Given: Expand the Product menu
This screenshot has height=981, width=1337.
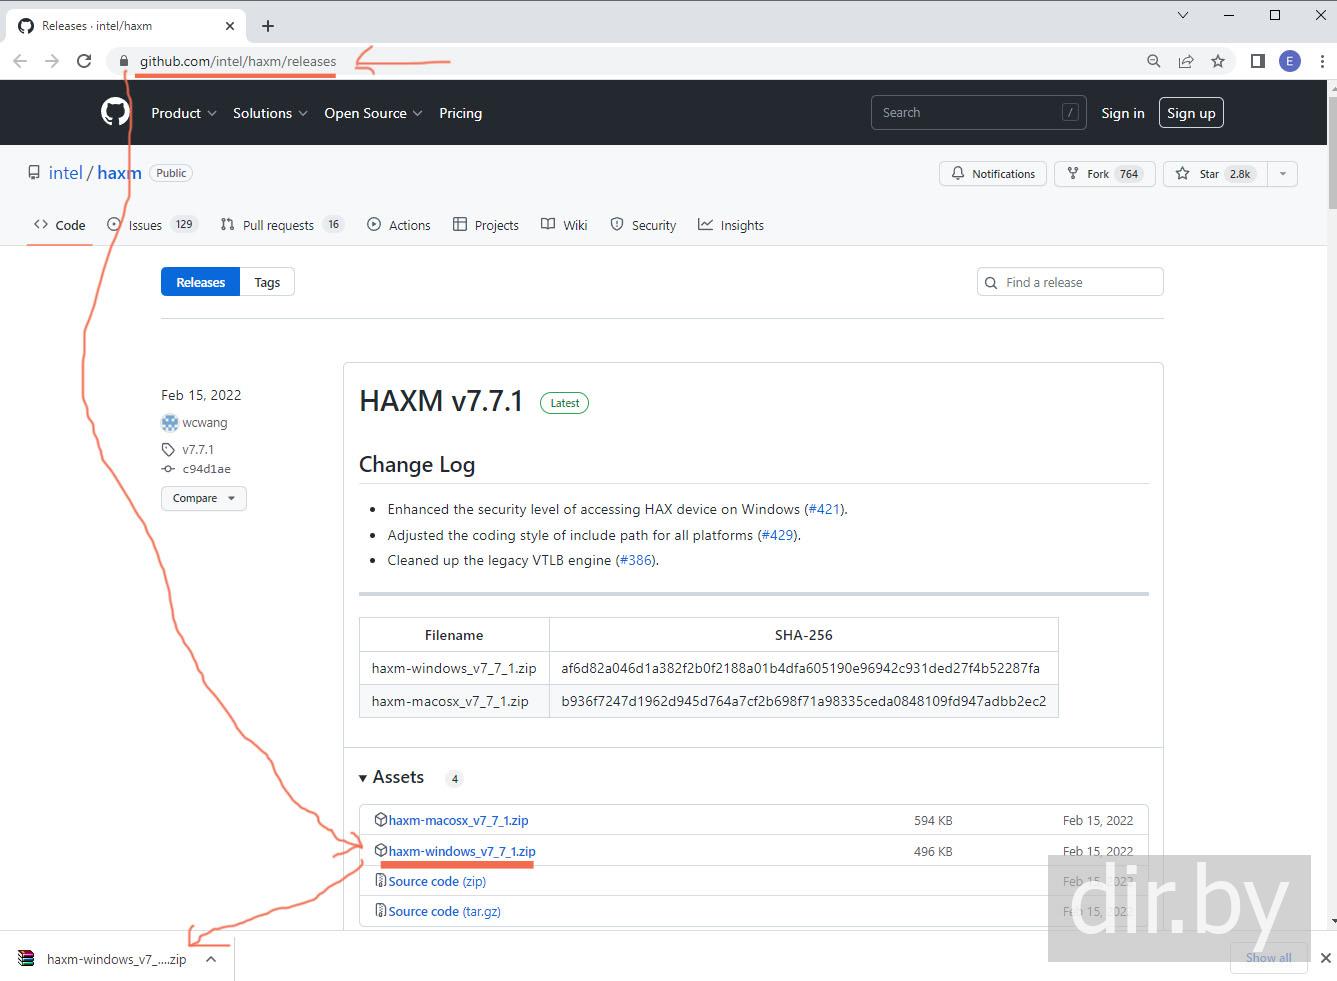Looking at the screenshot, I should (184, 113).
